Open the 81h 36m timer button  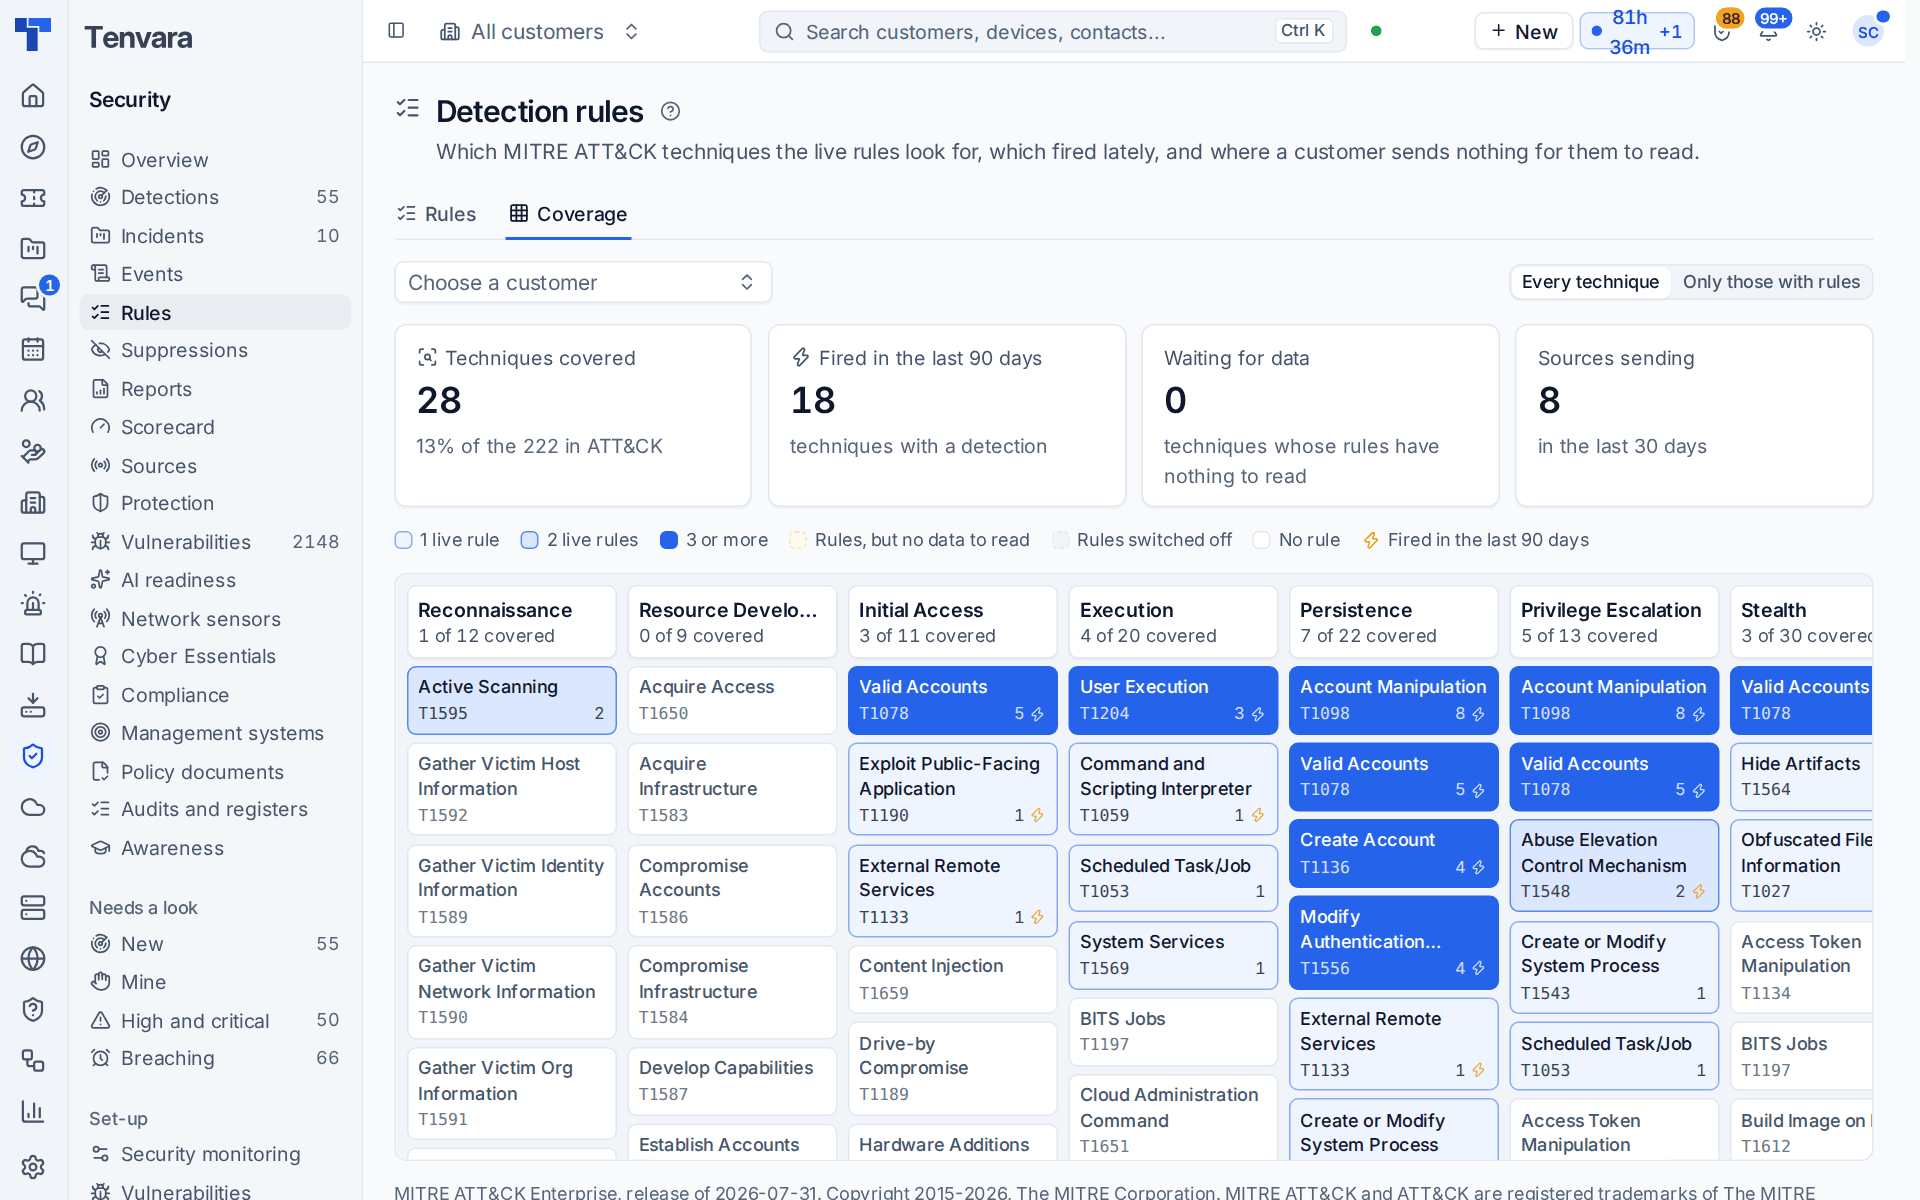(x=1637, y=32)
